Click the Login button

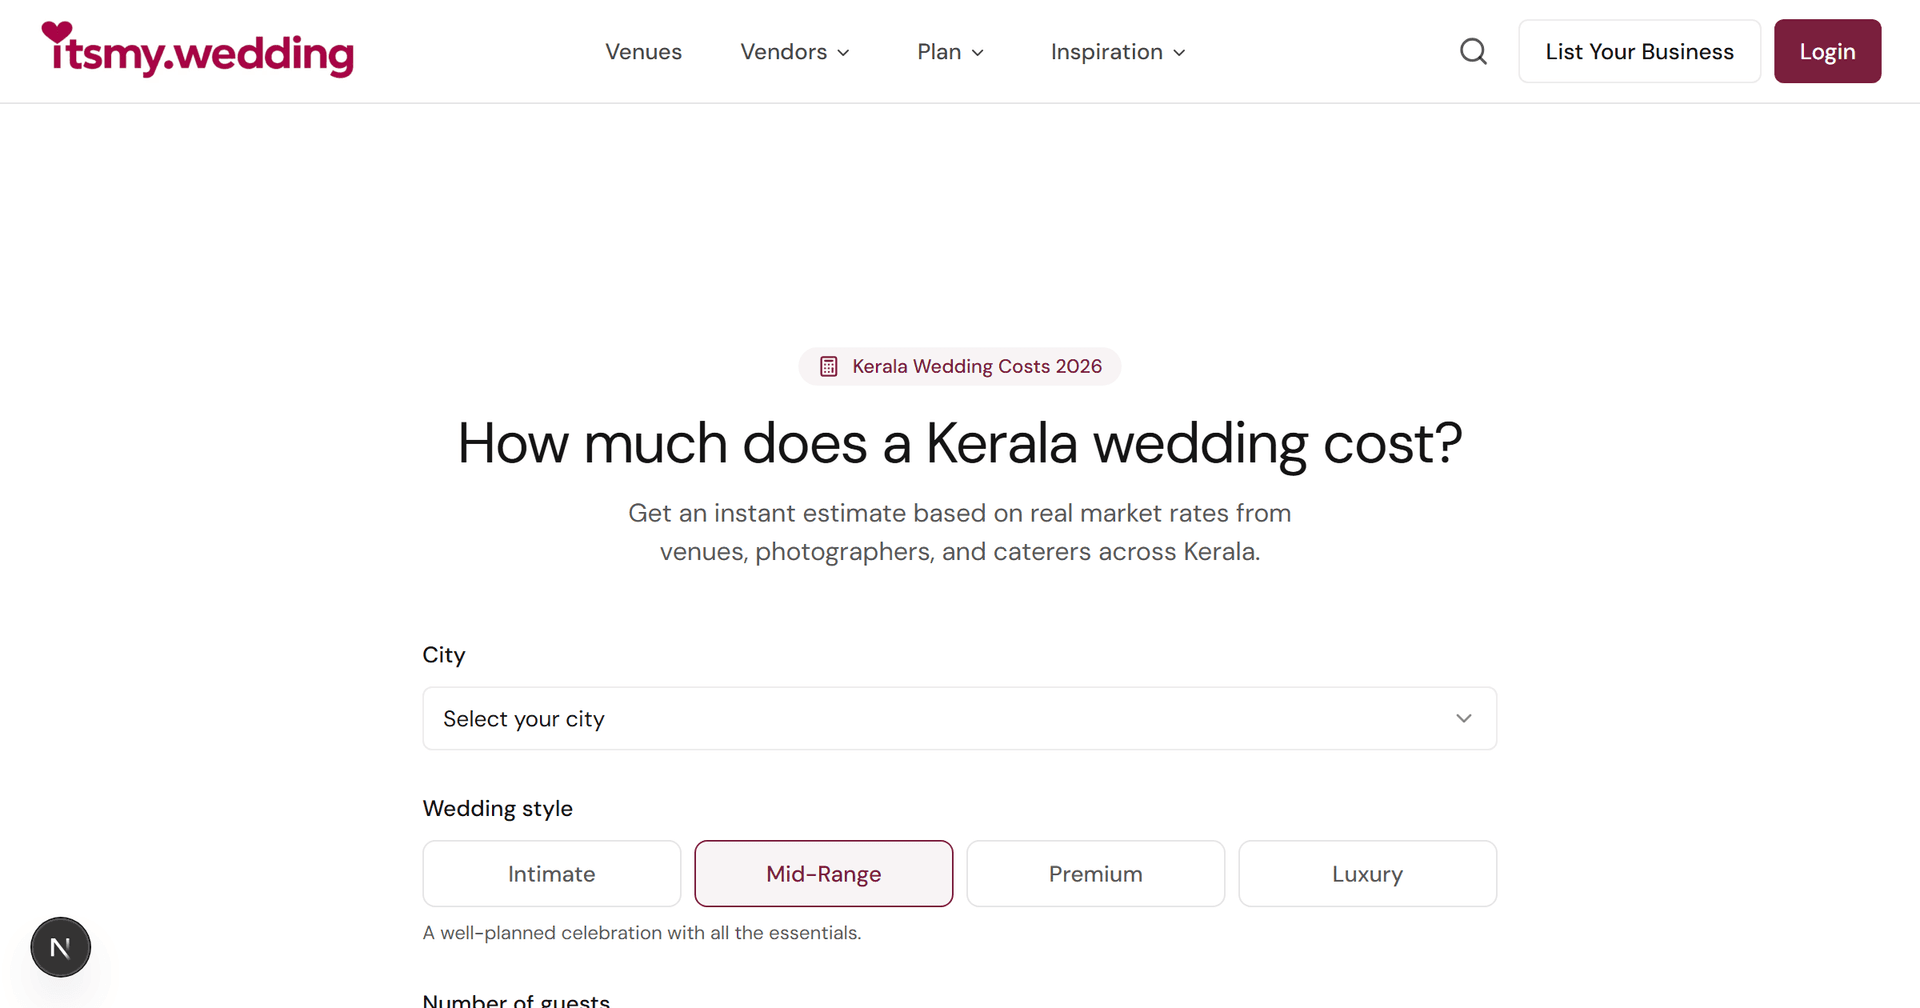[1827, 51]
